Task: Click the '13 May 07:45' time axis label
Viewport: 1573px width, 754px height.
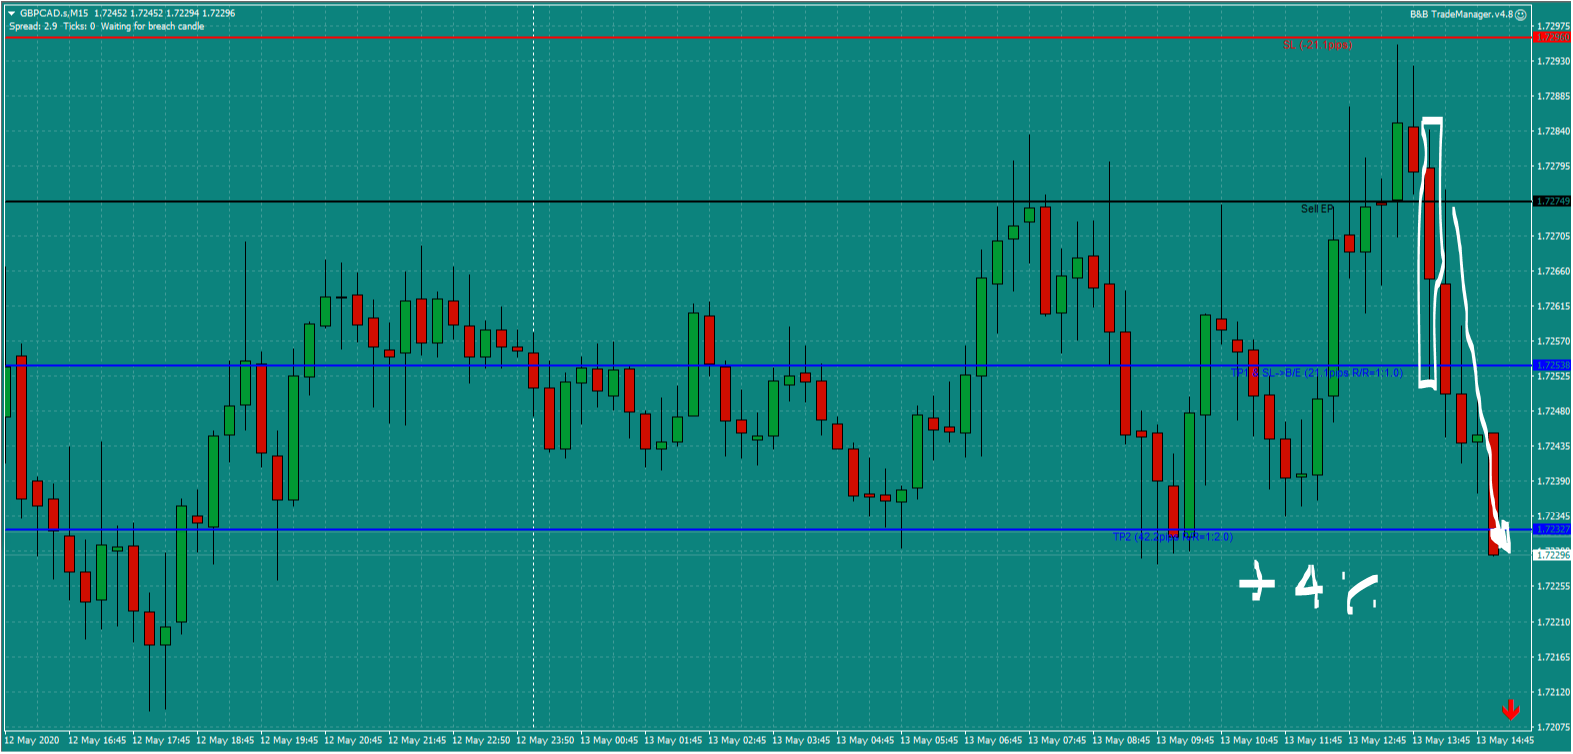Action: [x=1057, y=740]
